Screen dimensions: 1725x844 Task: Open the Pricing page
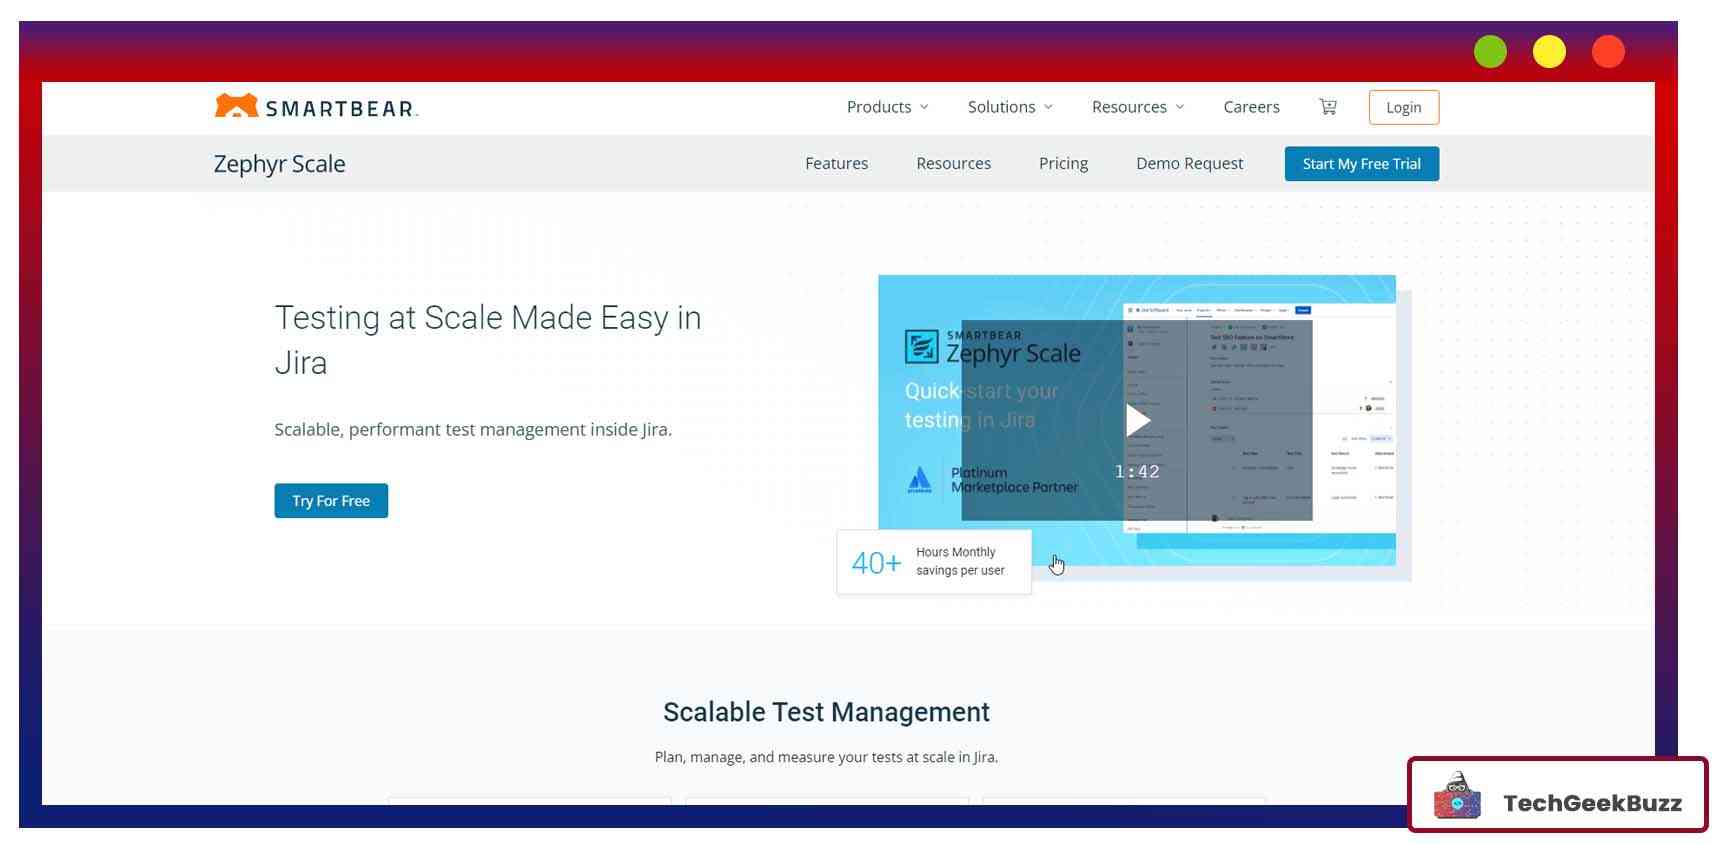(x=1063, y=164)
